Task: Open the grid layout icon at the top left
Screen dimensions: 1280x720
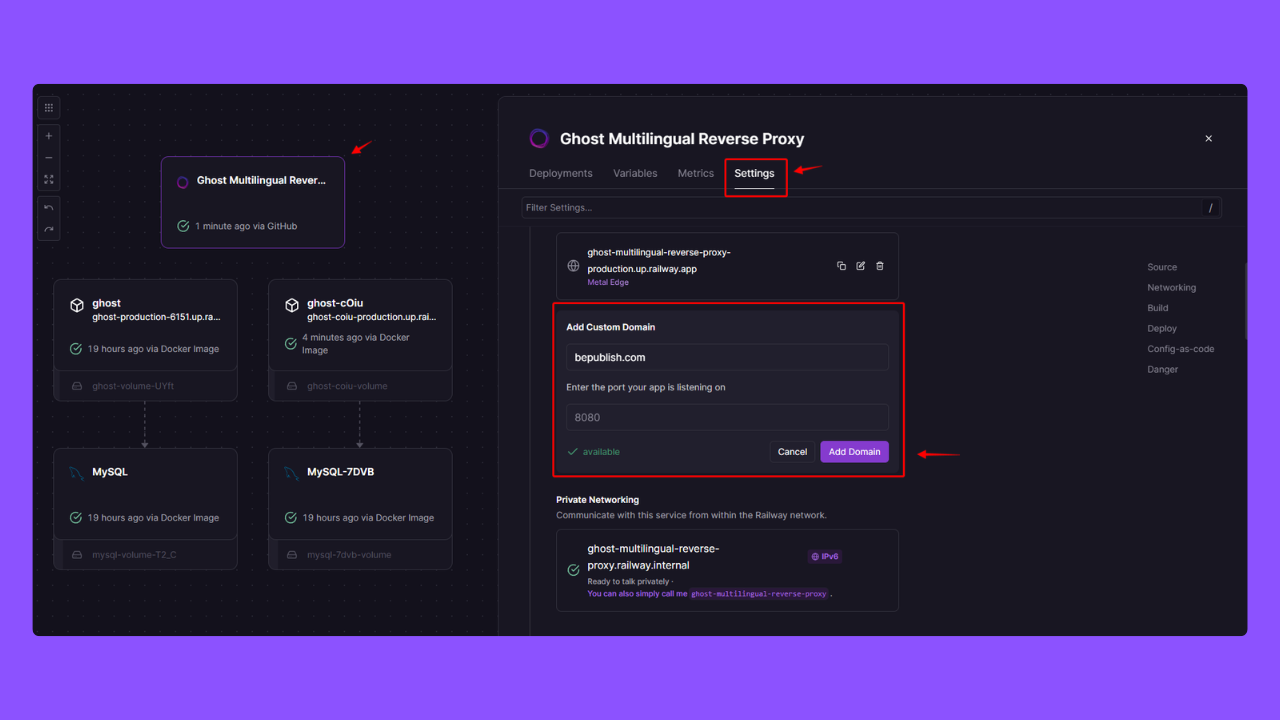Action: click(48, 107)
